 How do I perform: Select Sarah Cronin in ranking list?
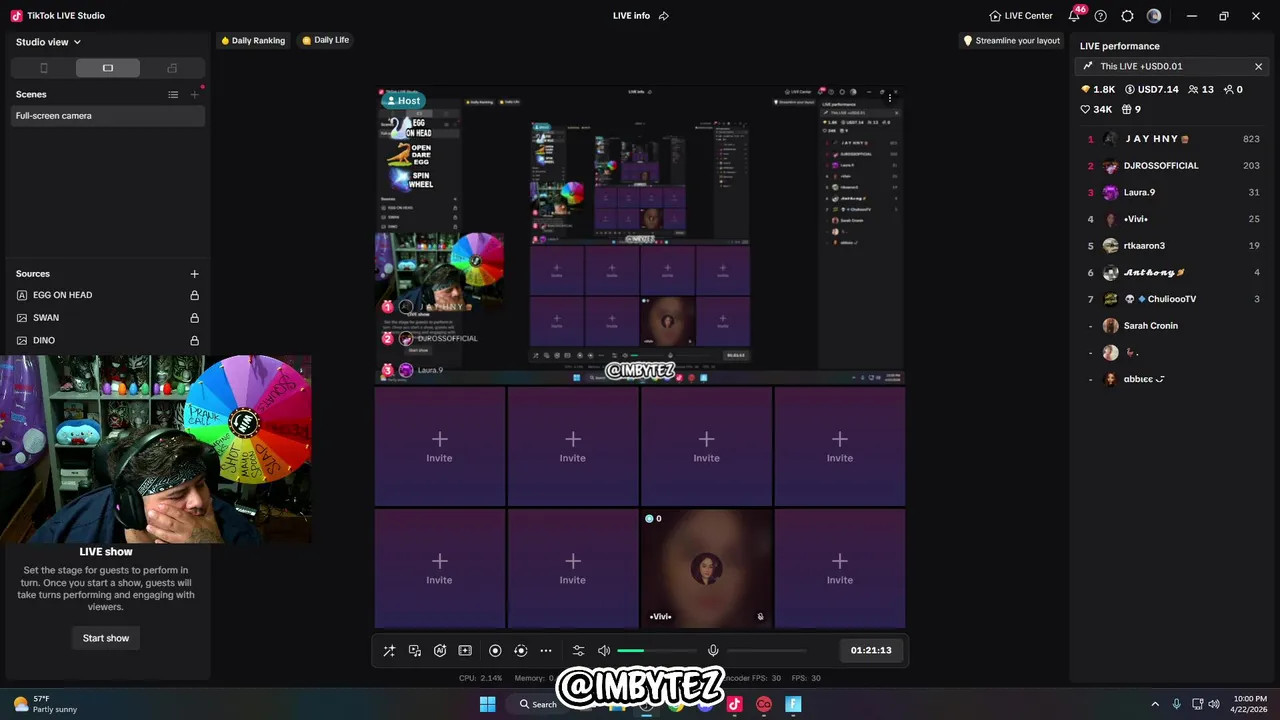coord(1175,326)
